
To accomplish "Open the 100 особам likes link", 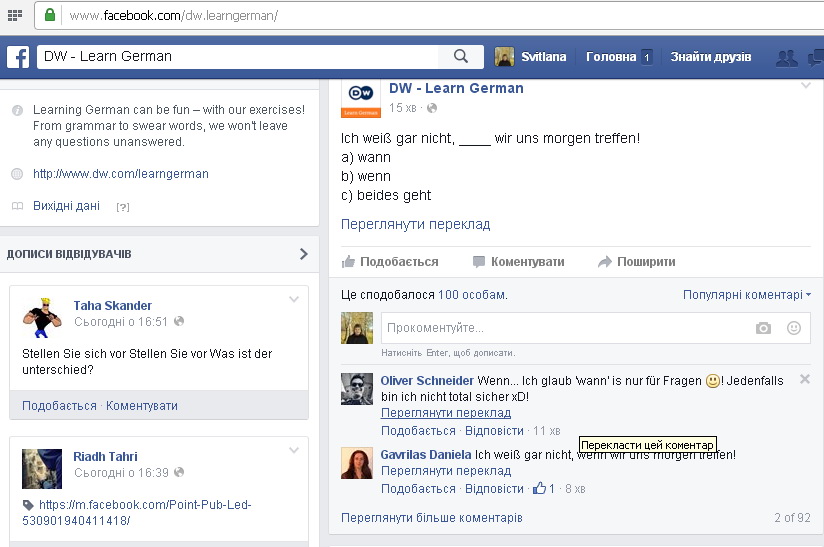I will click(472, 295).
